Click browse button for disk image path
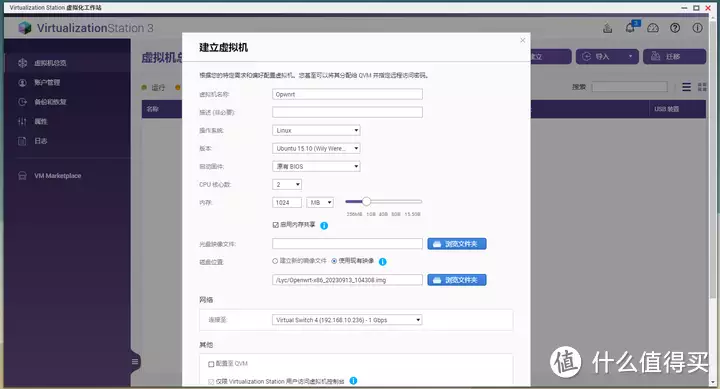Viewport: 720px width, 389px height. point(457,280)
